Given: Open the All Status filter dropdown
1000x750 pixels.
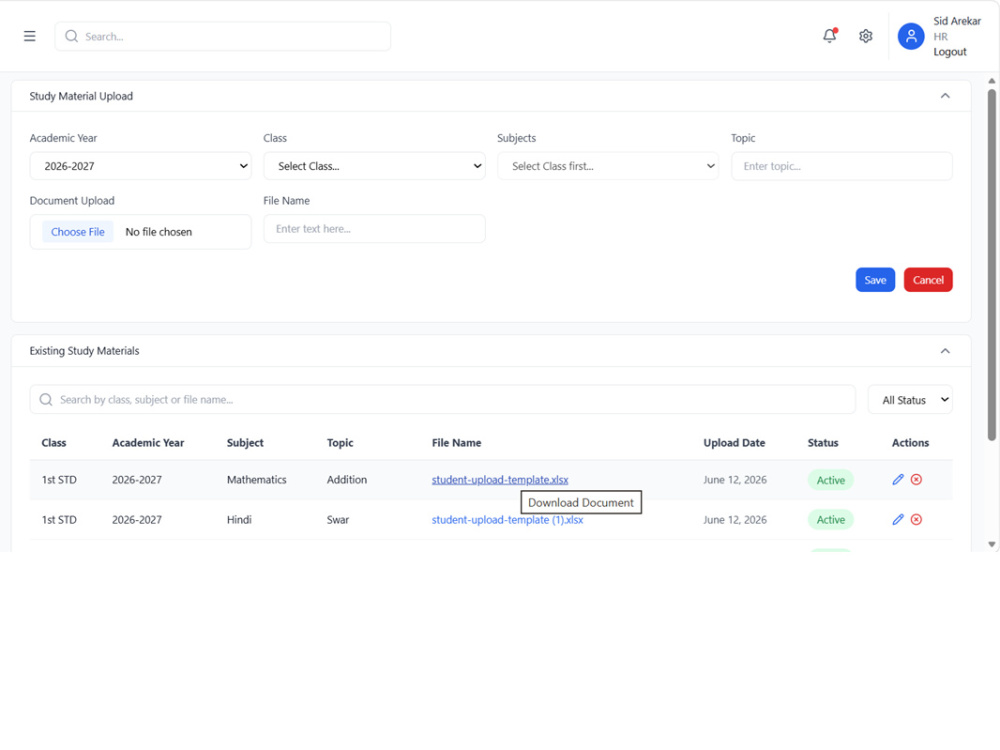Looking at the screenshot, I should 910,400.
